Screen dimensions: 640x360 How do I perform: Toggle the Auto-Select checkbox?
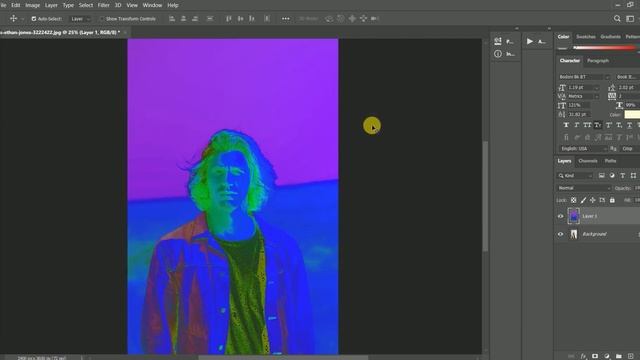pyautogui.click(x=34, y=19)
